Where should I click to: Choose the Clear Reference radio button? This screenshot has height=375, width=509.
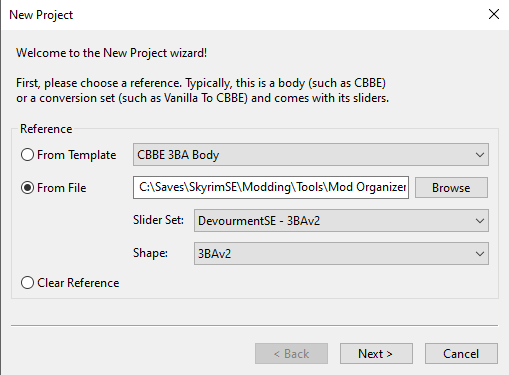(x=27, y=283)
